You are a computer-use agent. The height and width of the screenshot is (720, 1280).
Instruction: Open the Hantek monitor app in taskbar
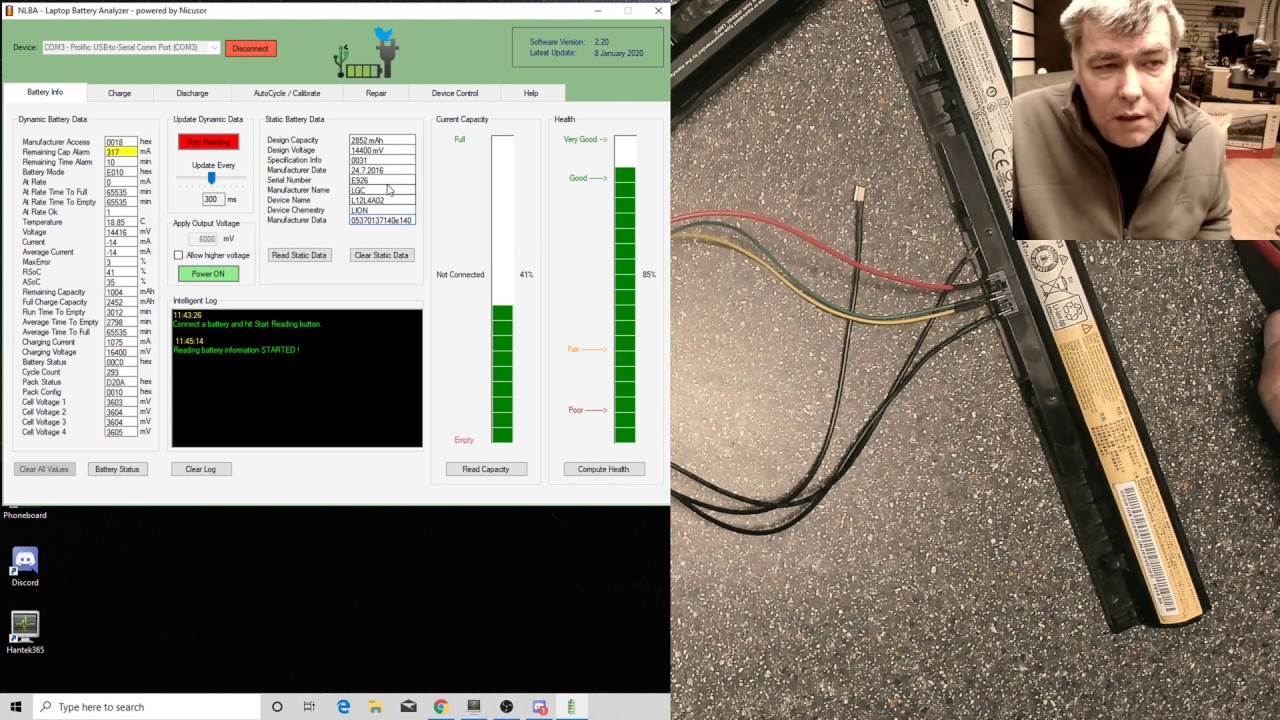[x=474, y=707]
